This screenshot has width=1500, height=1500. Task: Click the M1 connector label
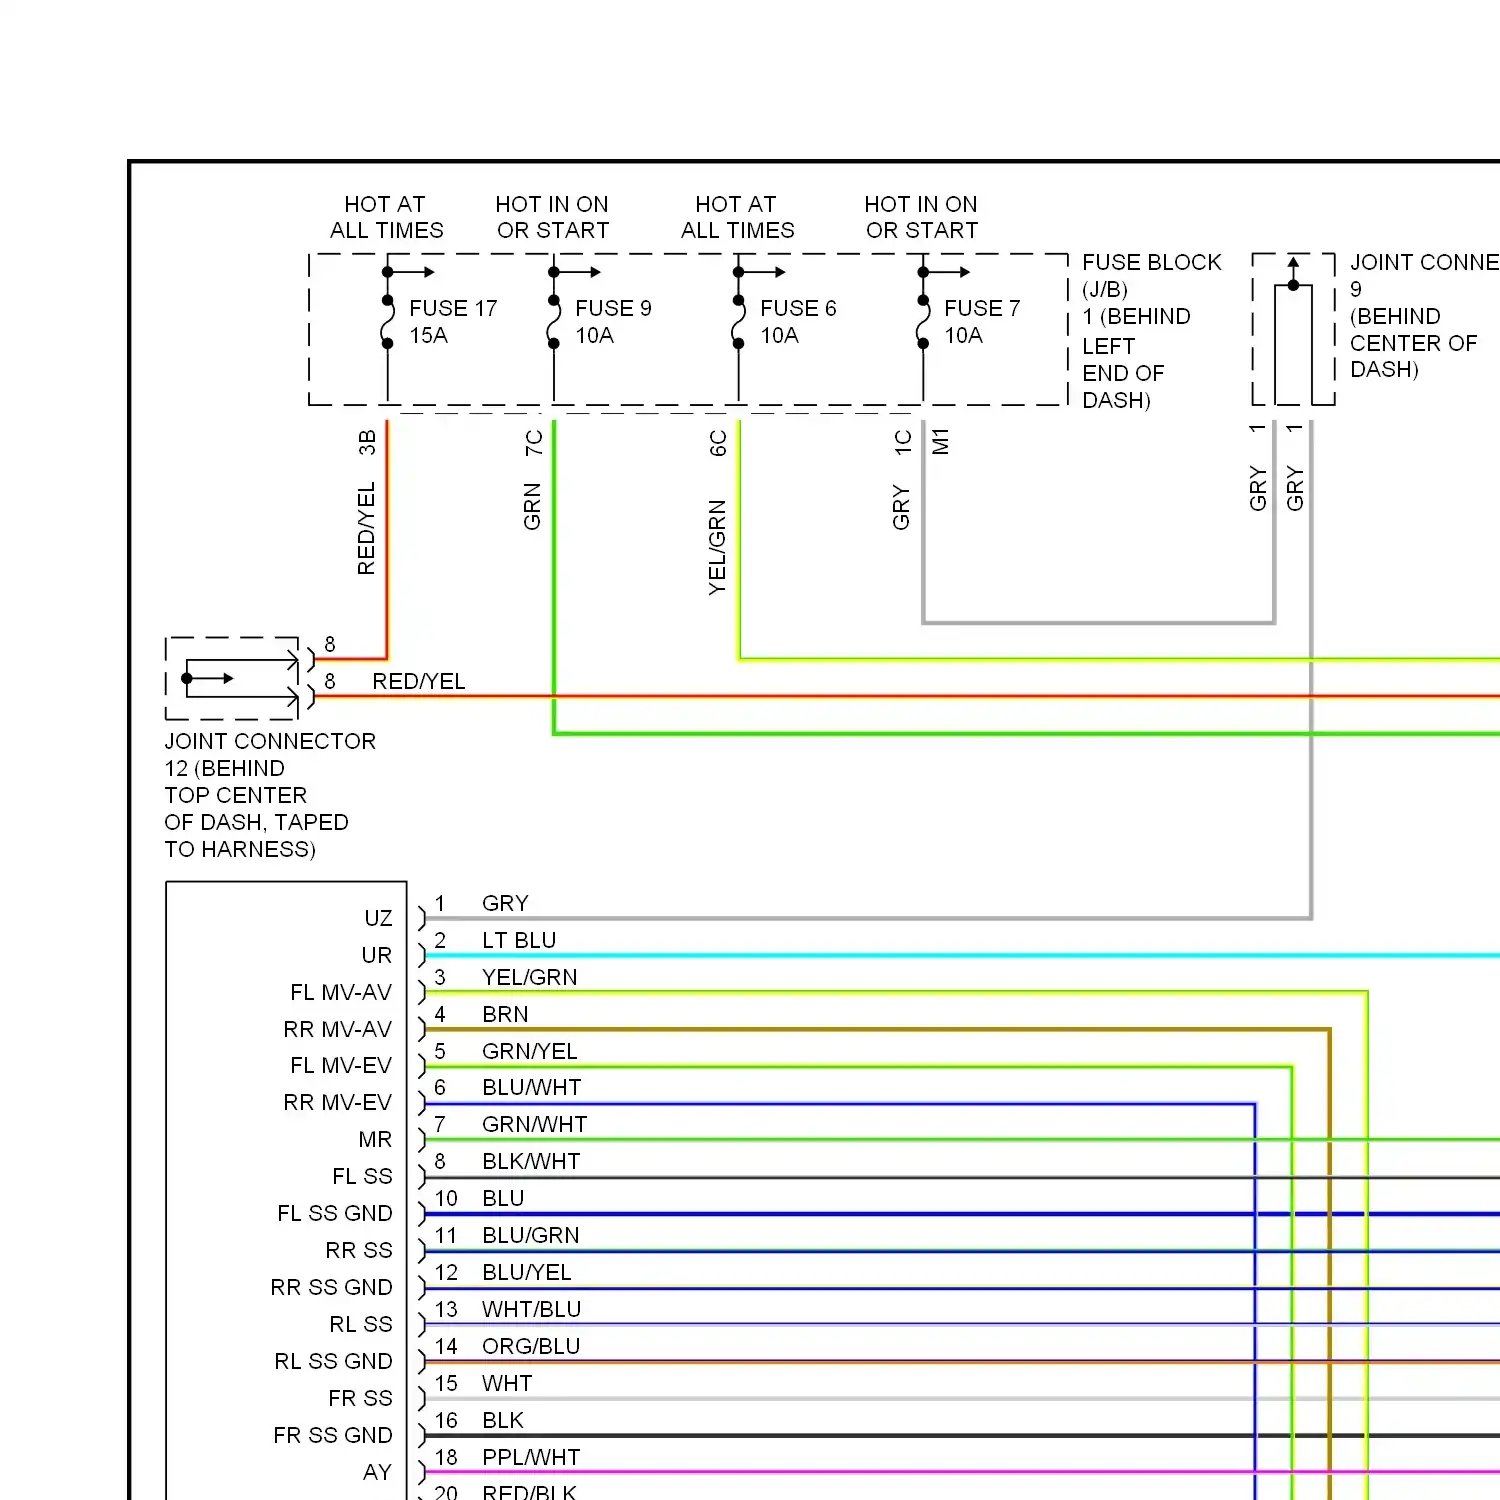(940, 441)
